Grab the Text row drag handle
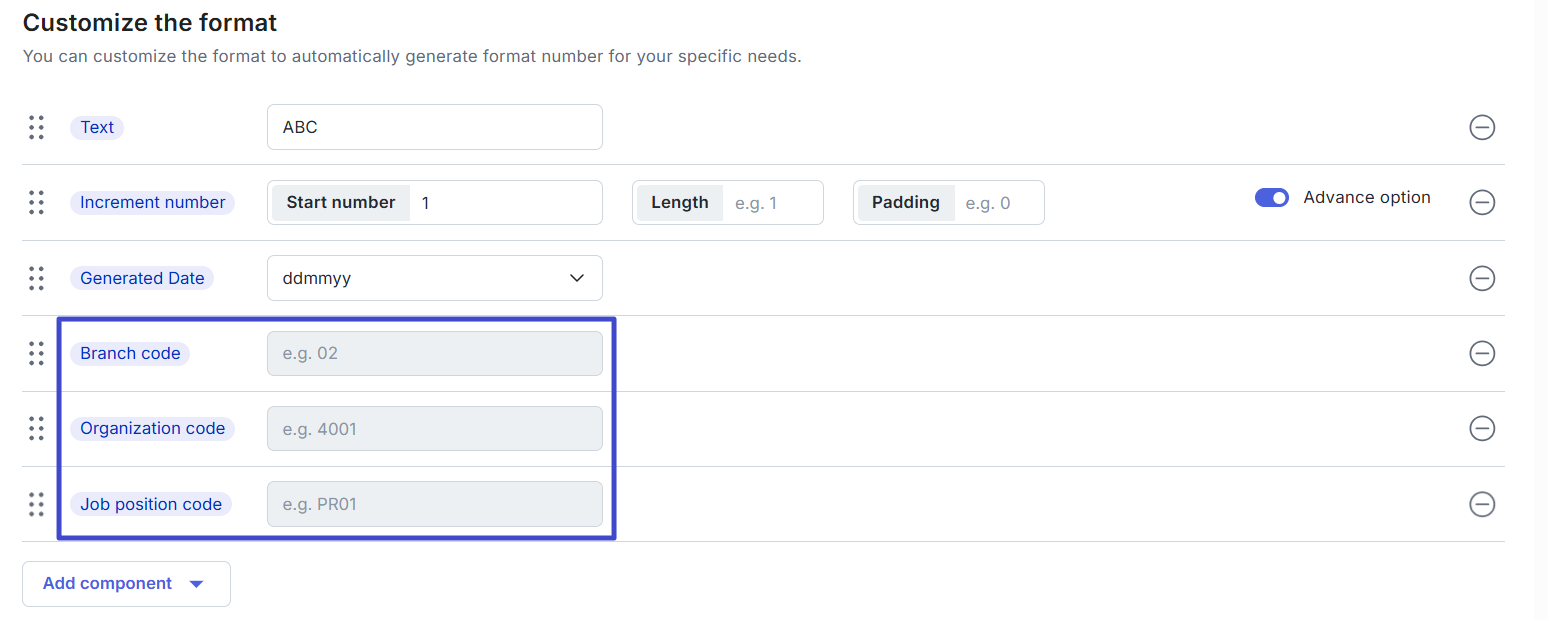Image resolution: width=1548 pixels, height=620 pixels. (x=37, y=127)
